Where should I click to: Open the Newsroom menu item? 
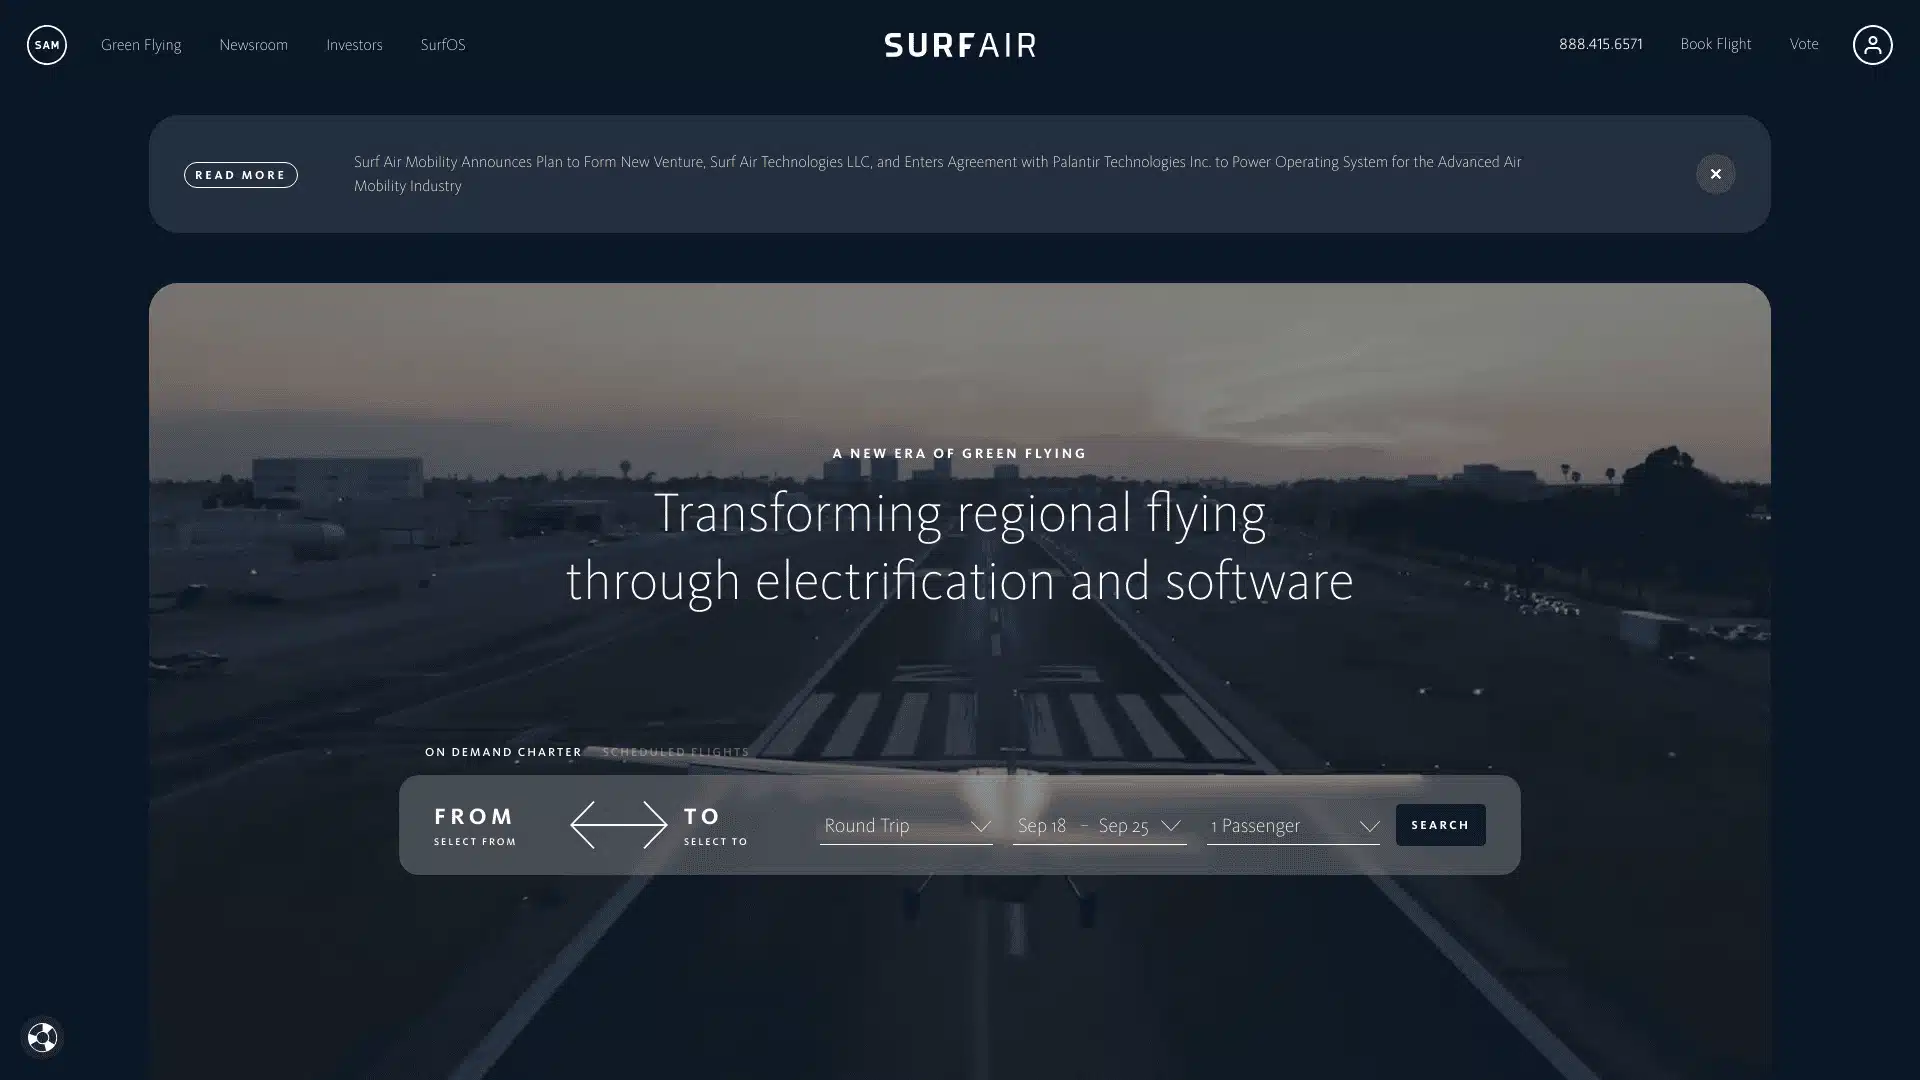[253, 45]
